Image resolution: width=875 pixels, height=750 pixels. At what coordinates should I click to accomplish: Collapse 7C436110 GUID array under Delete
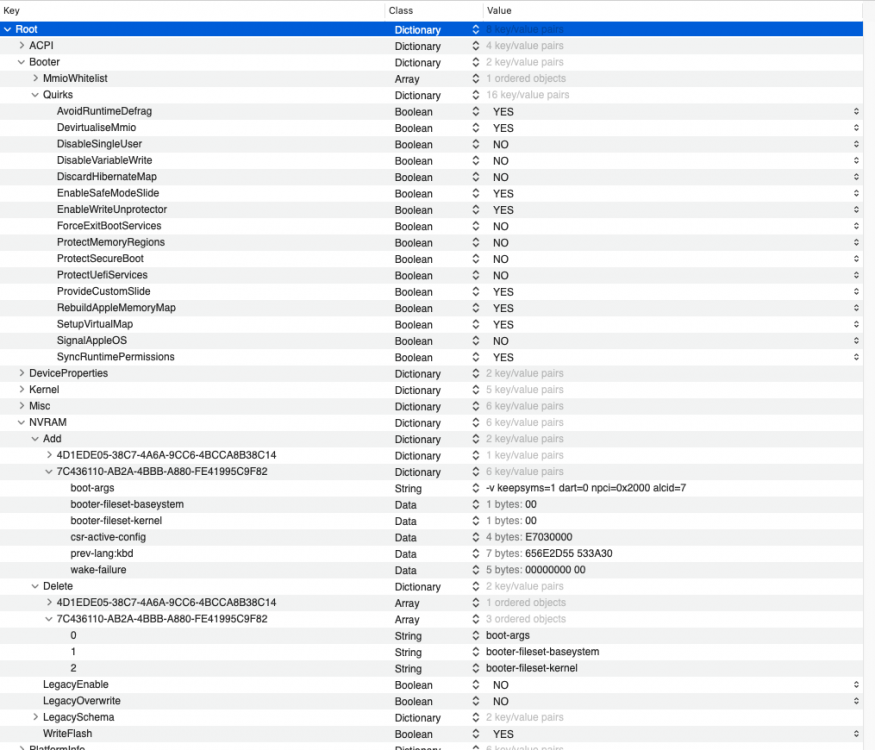point(49,619)
